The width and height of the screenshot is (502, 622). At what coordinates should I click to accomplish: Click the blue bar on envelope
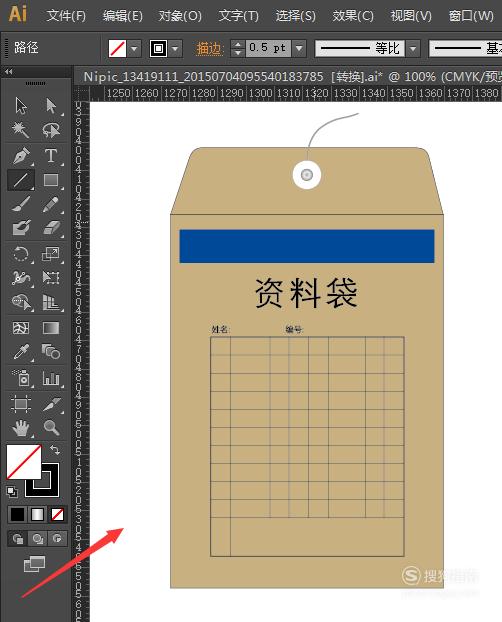[x=307, y=246]
